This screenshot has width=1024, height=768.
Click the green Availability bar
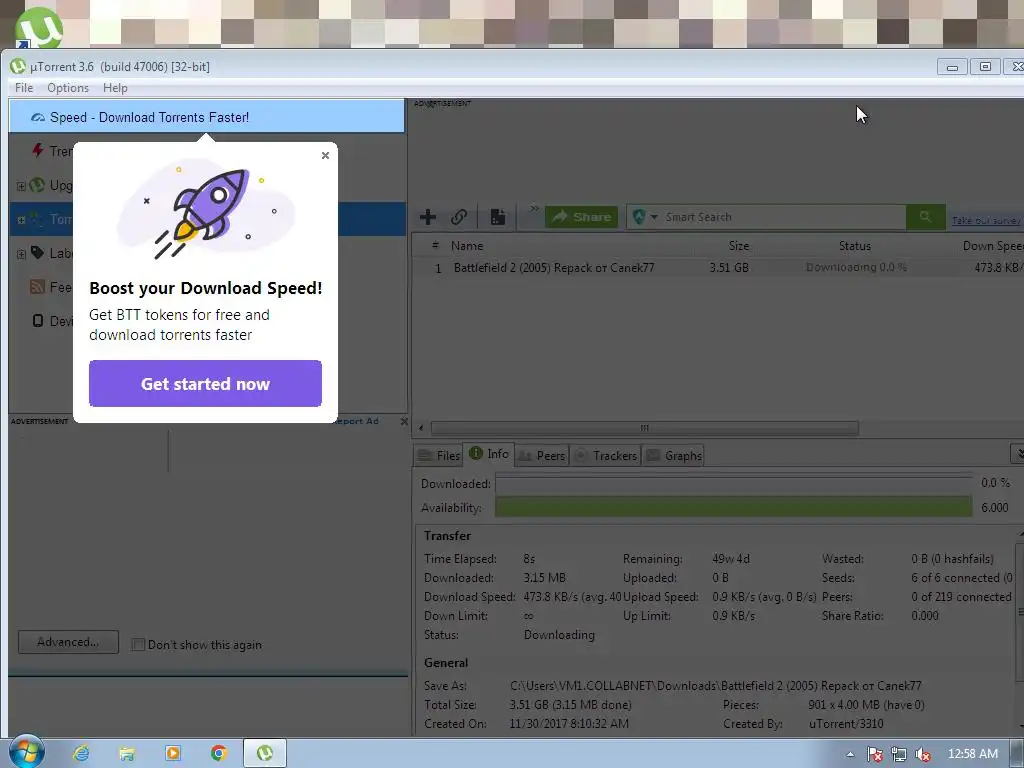(733, 507)
